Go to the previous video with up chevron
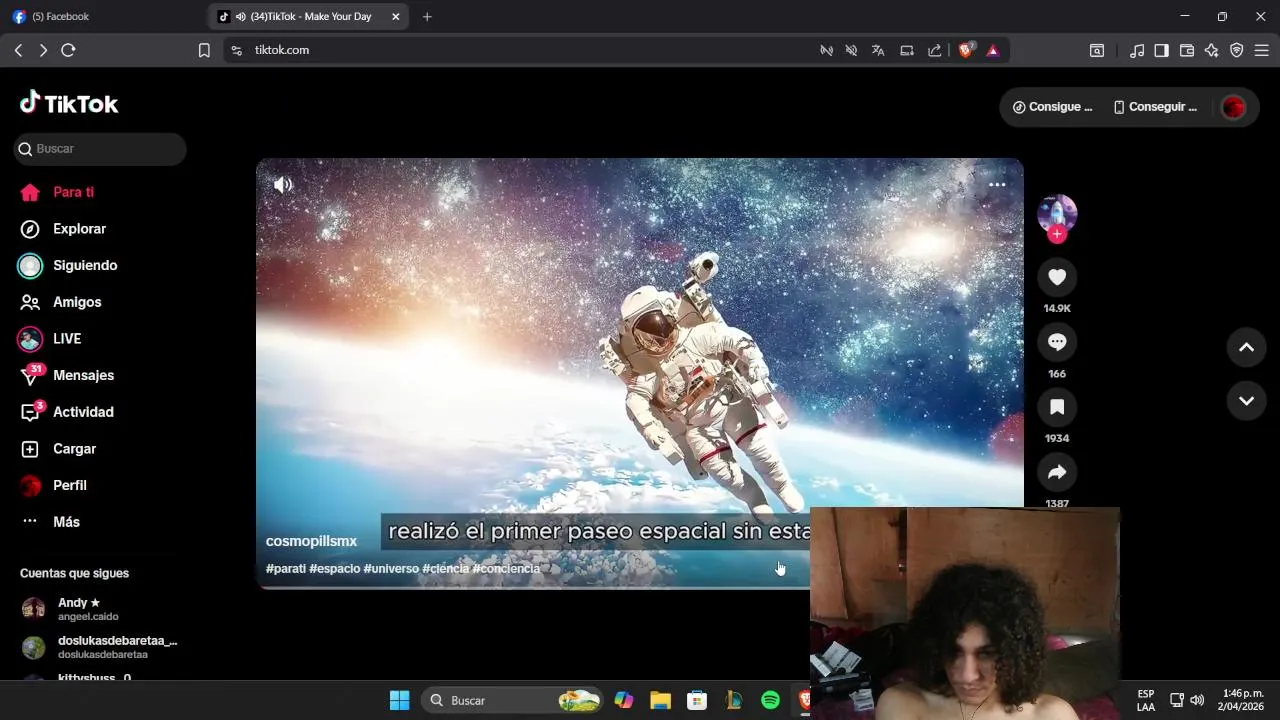 1246,347
